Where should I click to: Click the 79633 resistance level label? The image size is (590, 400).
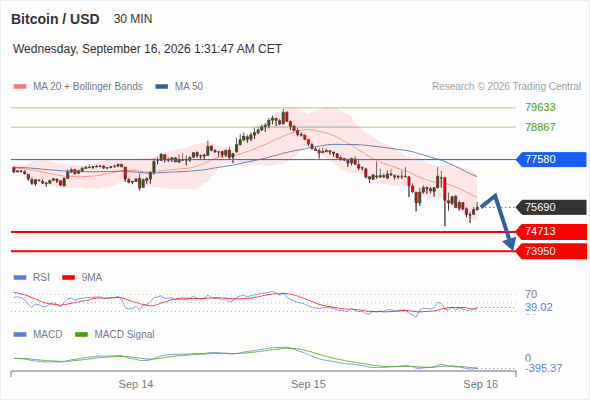pyautogui.click(x=540, y=107)
